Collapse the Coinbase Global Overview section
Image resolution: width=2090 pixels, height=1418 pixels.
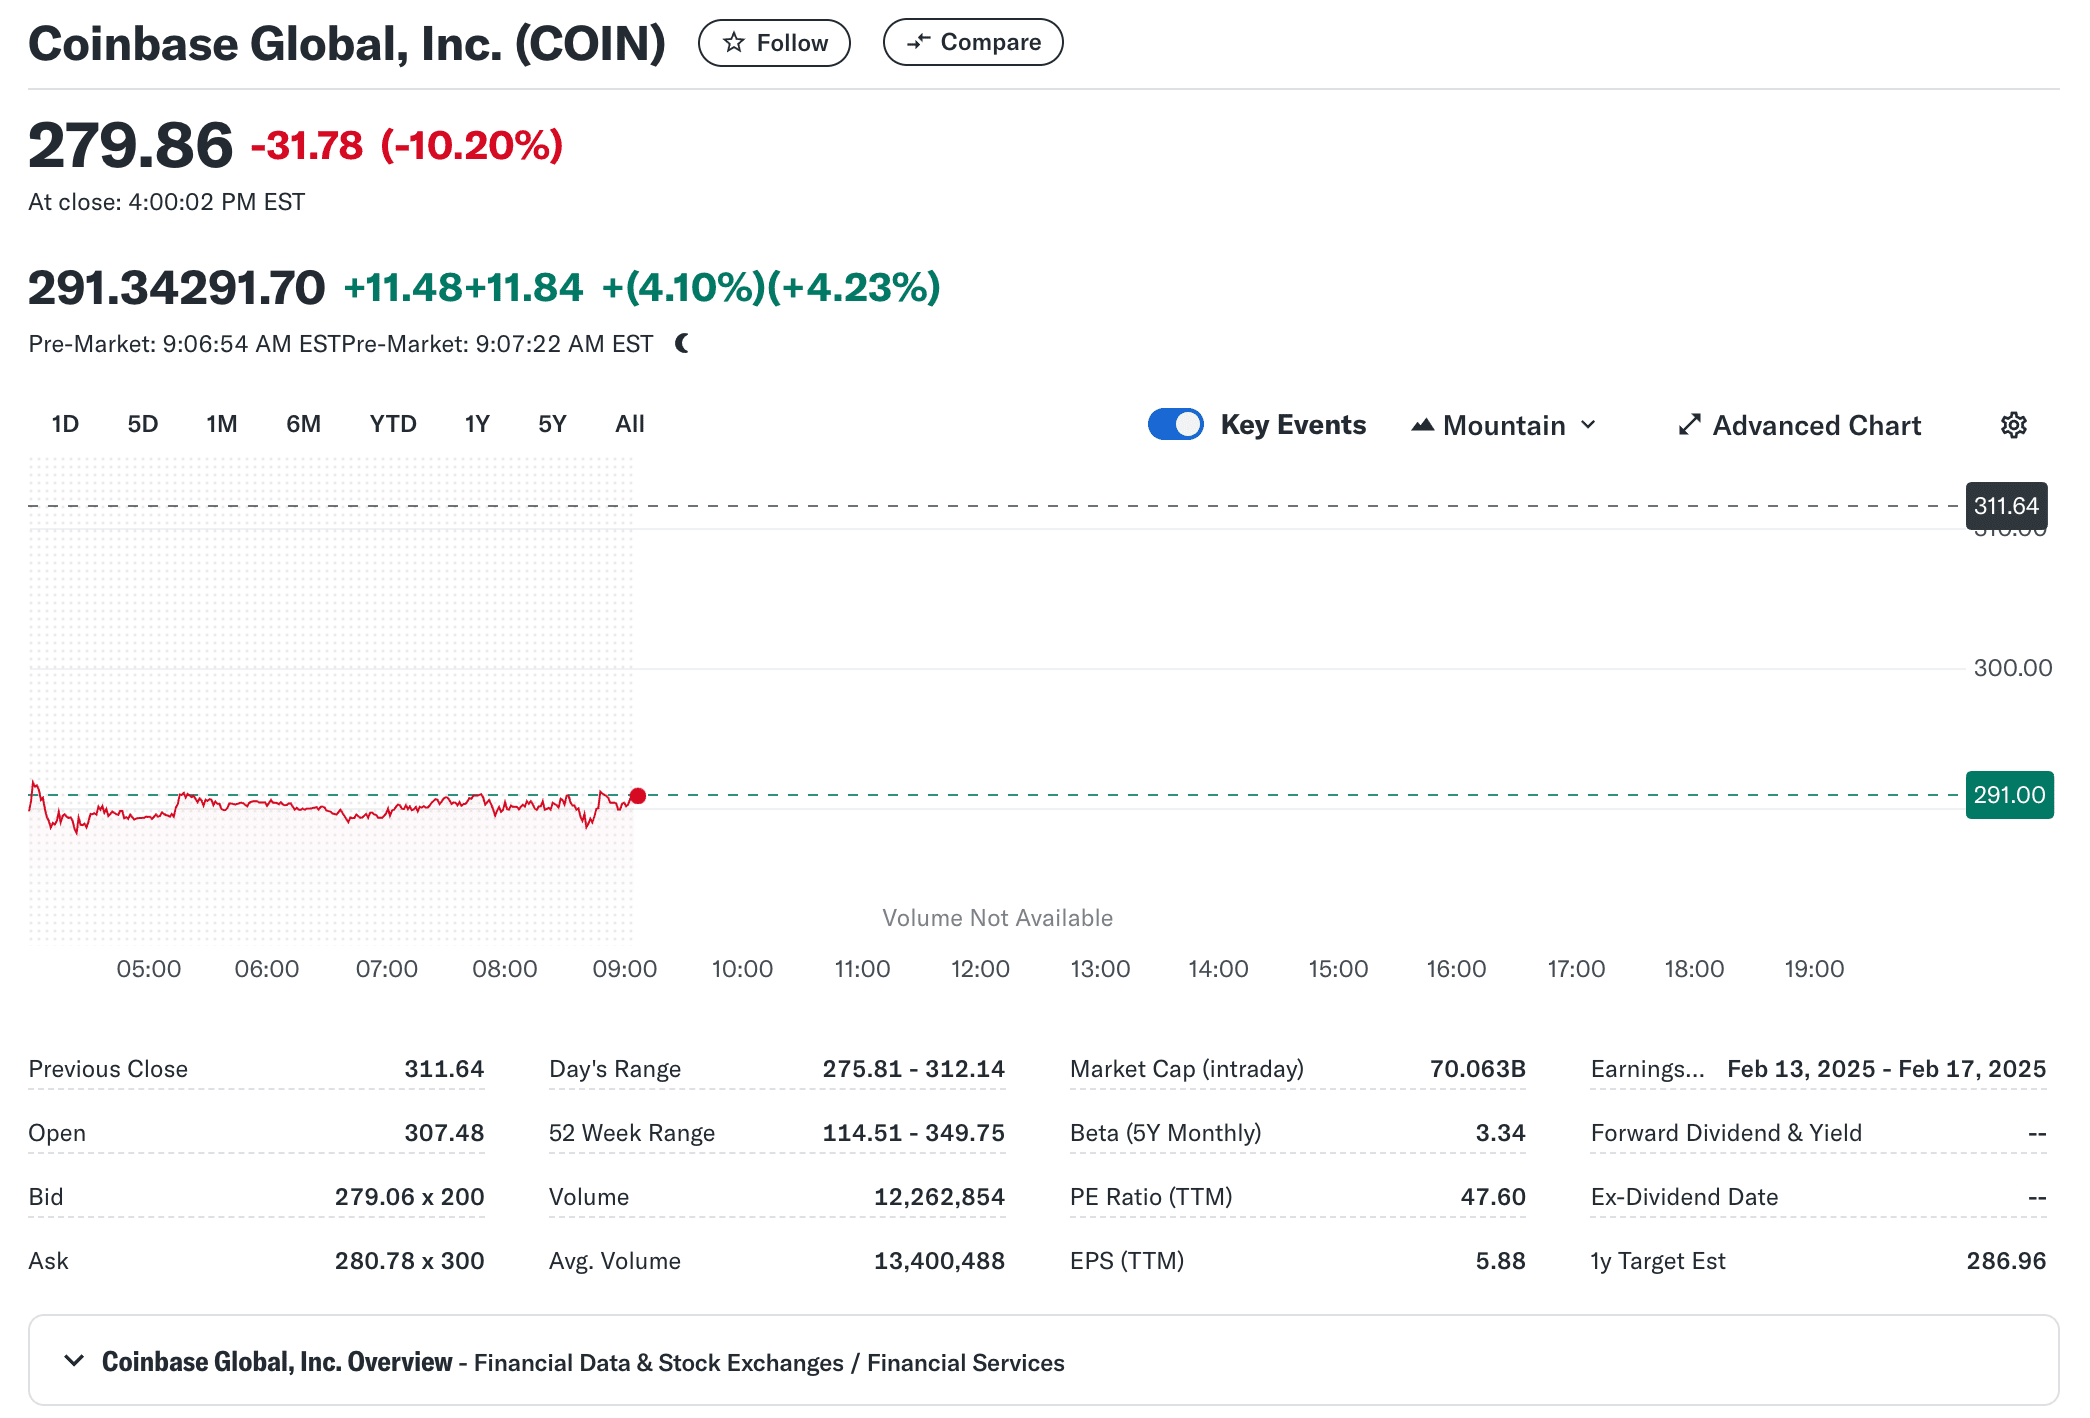(73, 1361)
